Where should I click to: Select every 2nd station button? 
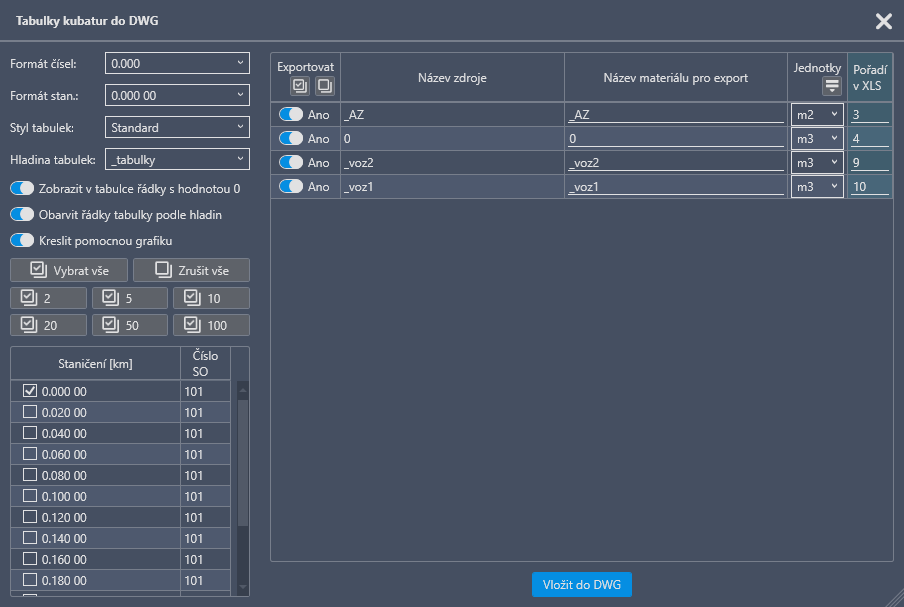click(x=49, y=298)
